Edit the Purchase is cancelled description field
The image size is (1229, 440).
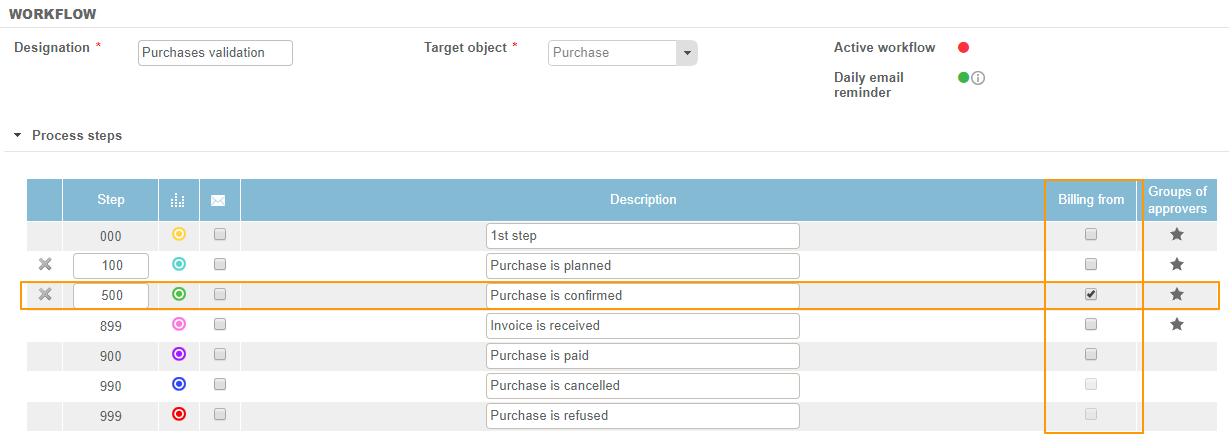643,385
